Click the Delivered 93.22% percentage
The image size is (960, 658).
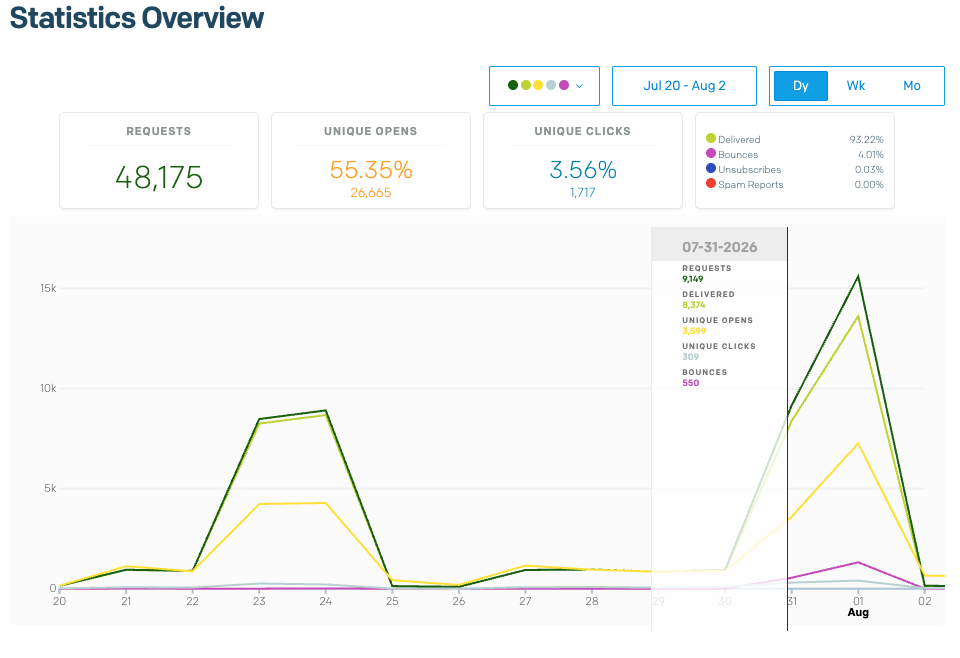(x=866, y=140)
